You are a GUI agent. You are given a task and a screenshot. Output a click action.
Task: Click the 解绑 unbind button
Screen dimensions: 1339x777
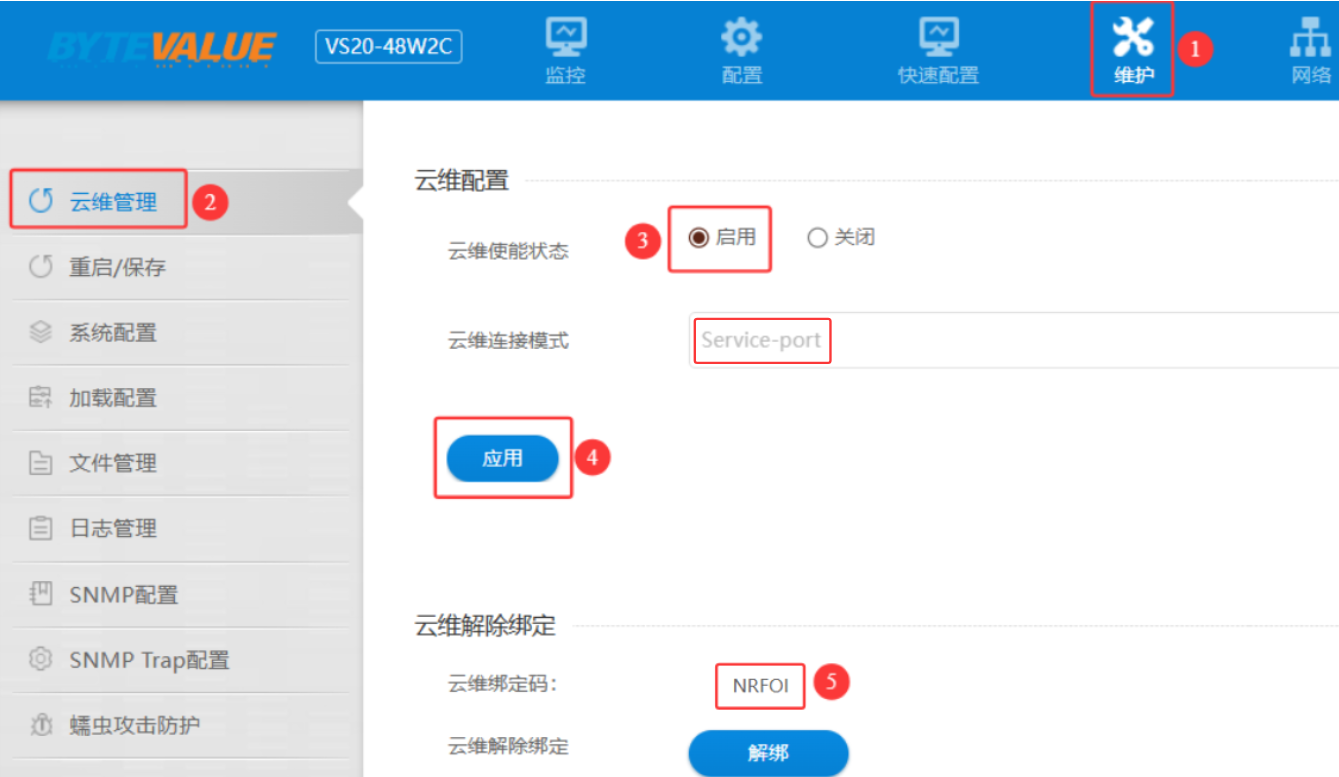pos(767,753)
